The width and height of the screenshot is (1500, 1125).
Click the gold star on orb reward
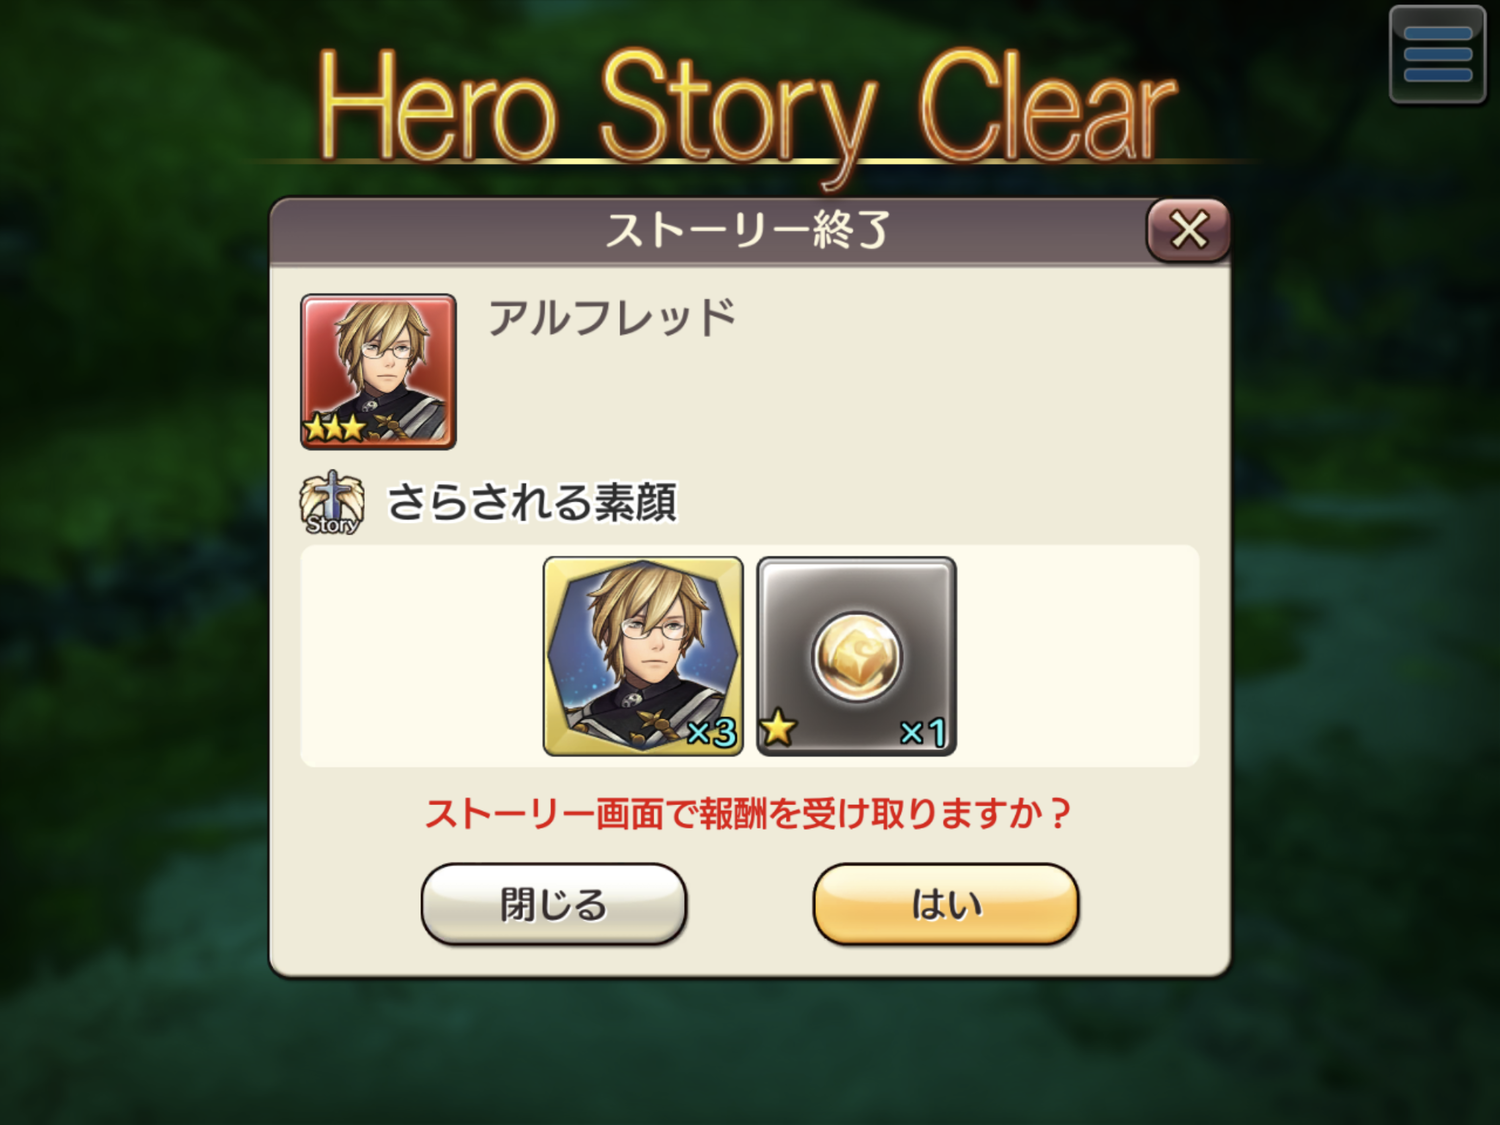pyautogui.click(x=778, y=729)
